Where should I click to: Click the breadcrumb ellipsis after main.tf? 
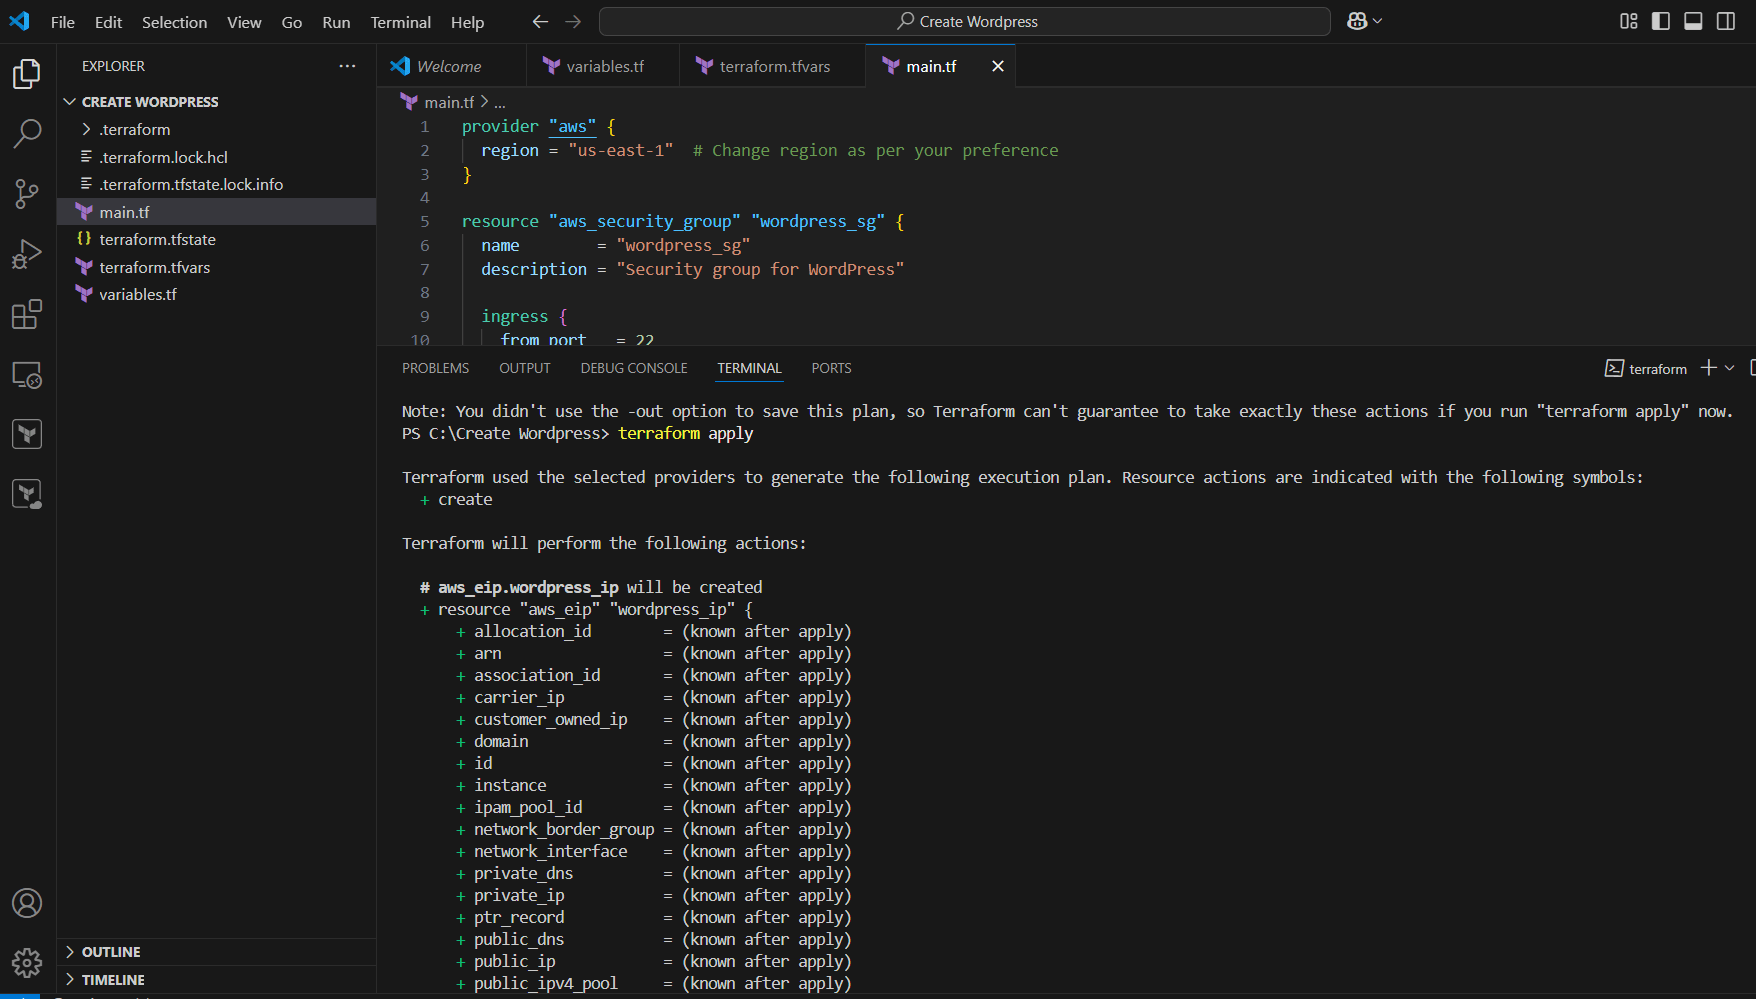499,102
